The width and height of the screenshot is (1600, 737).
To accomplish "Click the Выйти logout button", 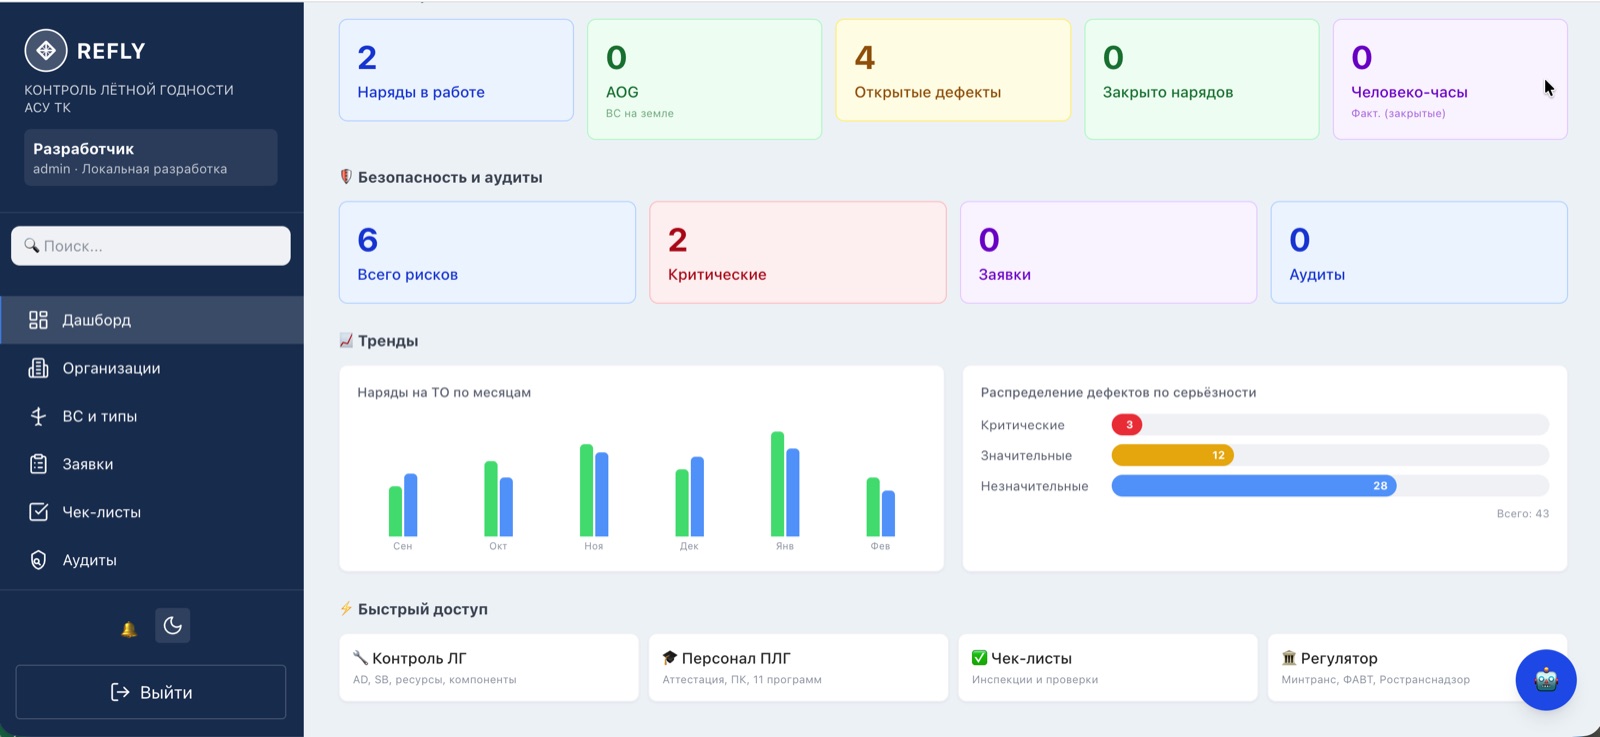I will (151, 692).
